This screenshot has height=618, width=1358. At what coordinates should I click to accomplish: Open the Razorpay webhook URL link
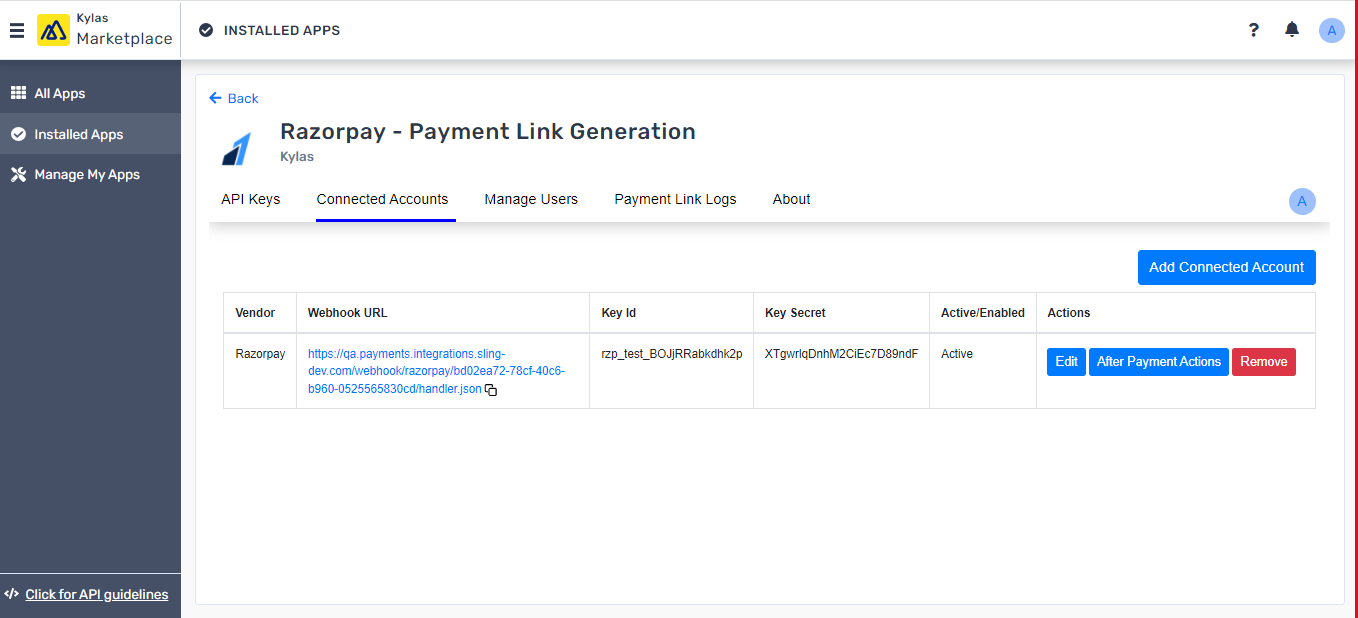[436, 371]
